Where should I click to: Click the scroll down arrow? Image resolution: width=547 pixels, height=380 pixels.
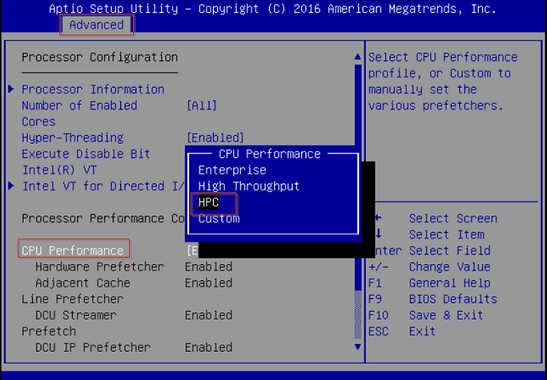point(358,347)
